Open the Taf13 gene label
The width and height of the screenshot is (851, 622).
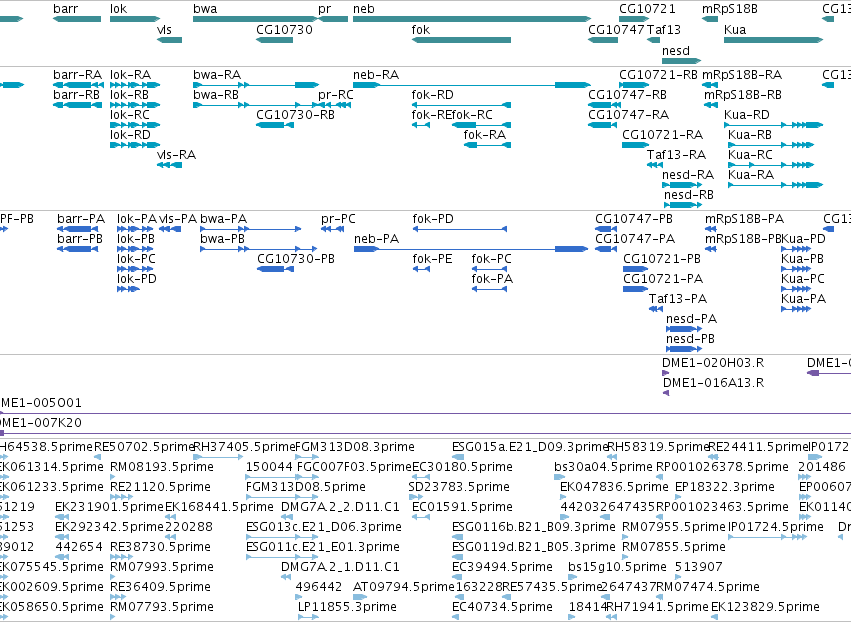(664, 29)
